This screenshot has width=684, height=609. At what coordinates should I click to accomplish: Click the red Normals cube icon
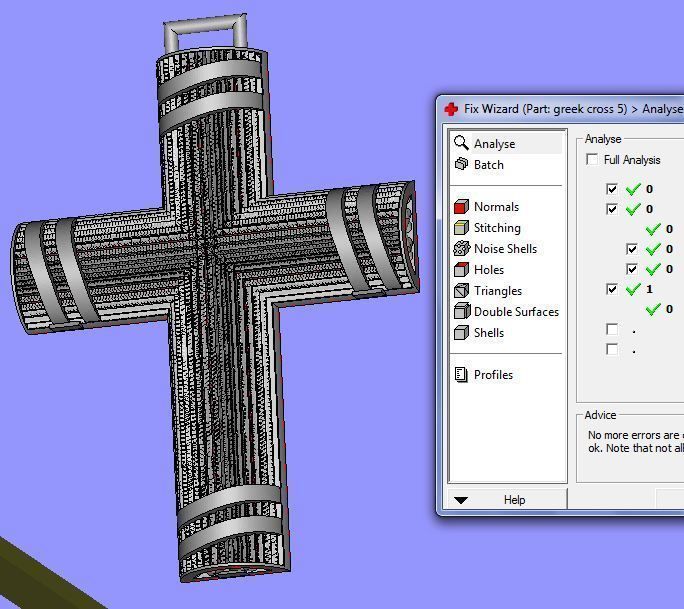461,206
